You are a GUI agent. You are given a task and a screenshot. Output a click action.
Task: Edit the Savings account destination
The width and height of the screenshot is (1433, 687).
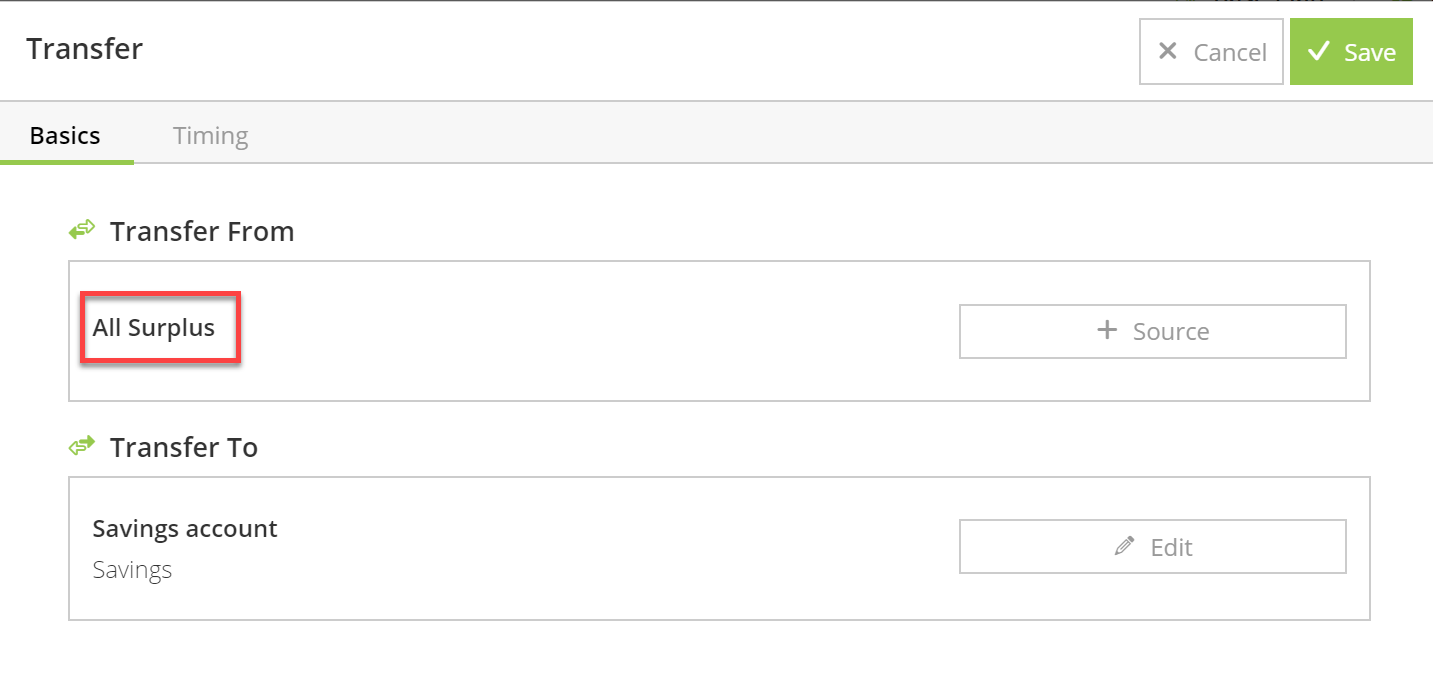(x=1152, y=546)
